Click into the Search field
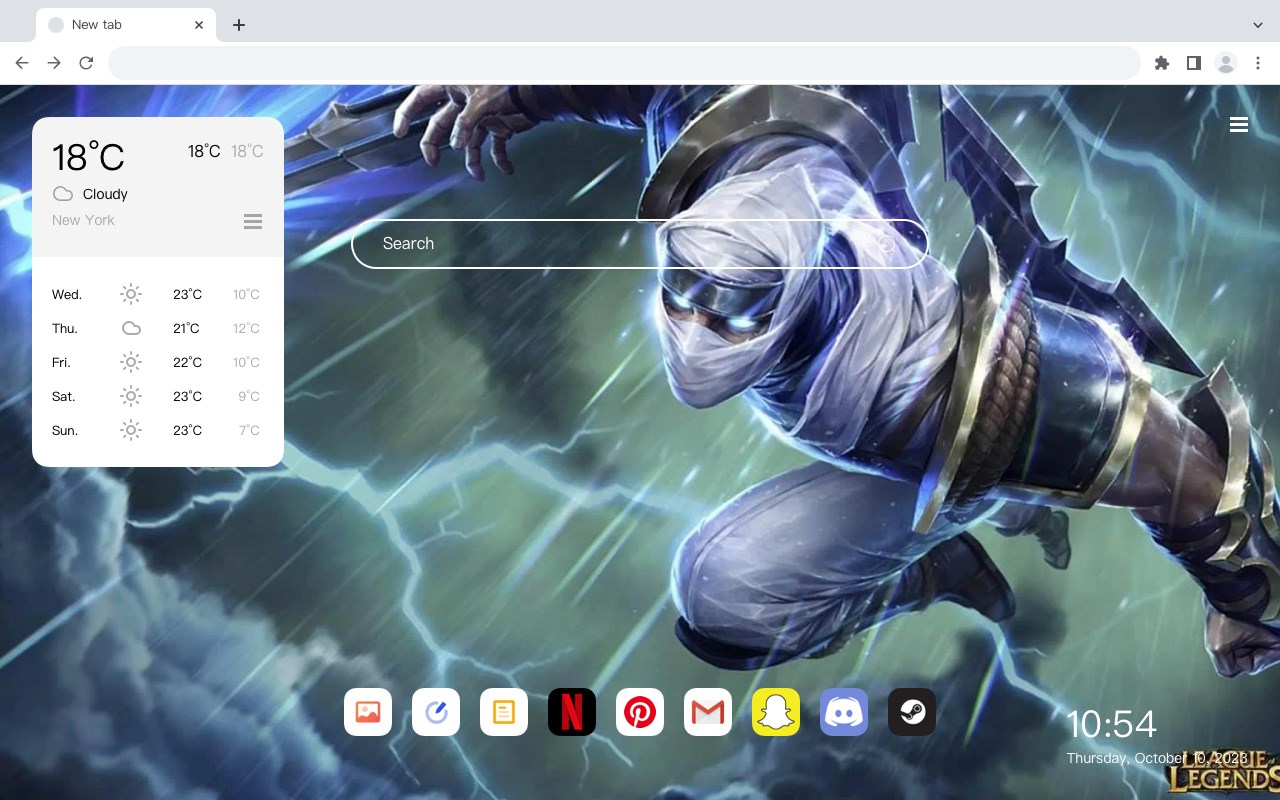The width and height of the screenshot is (1280, 800). 640,244
